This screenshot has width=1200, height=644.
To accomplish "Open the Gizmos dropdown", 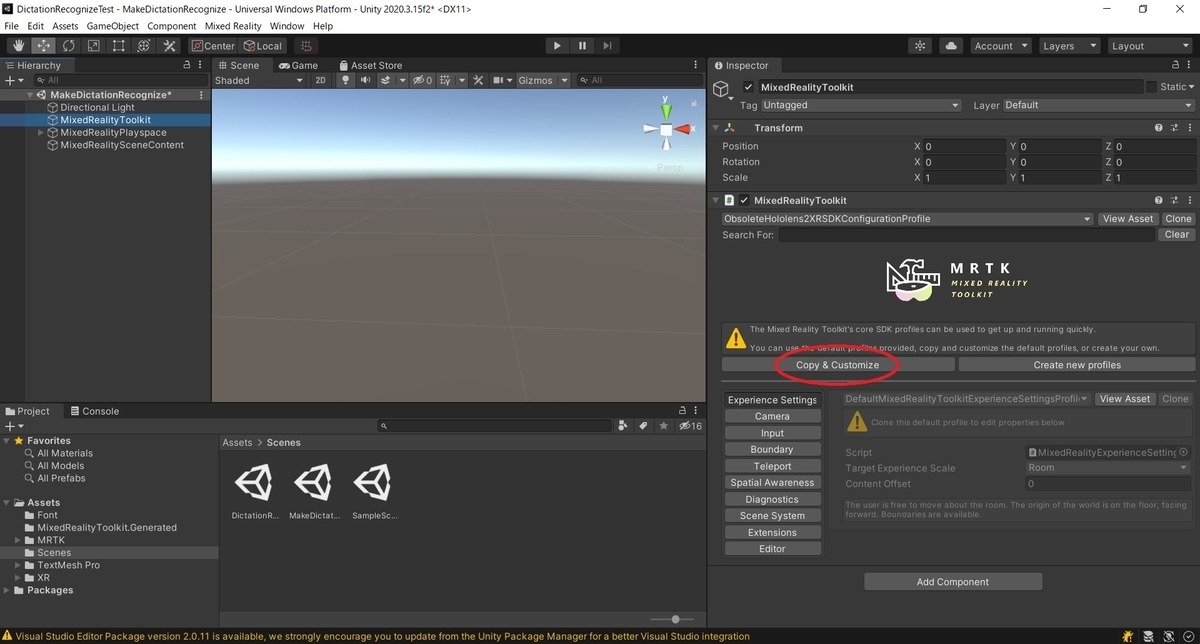I will tap(543, 80).
